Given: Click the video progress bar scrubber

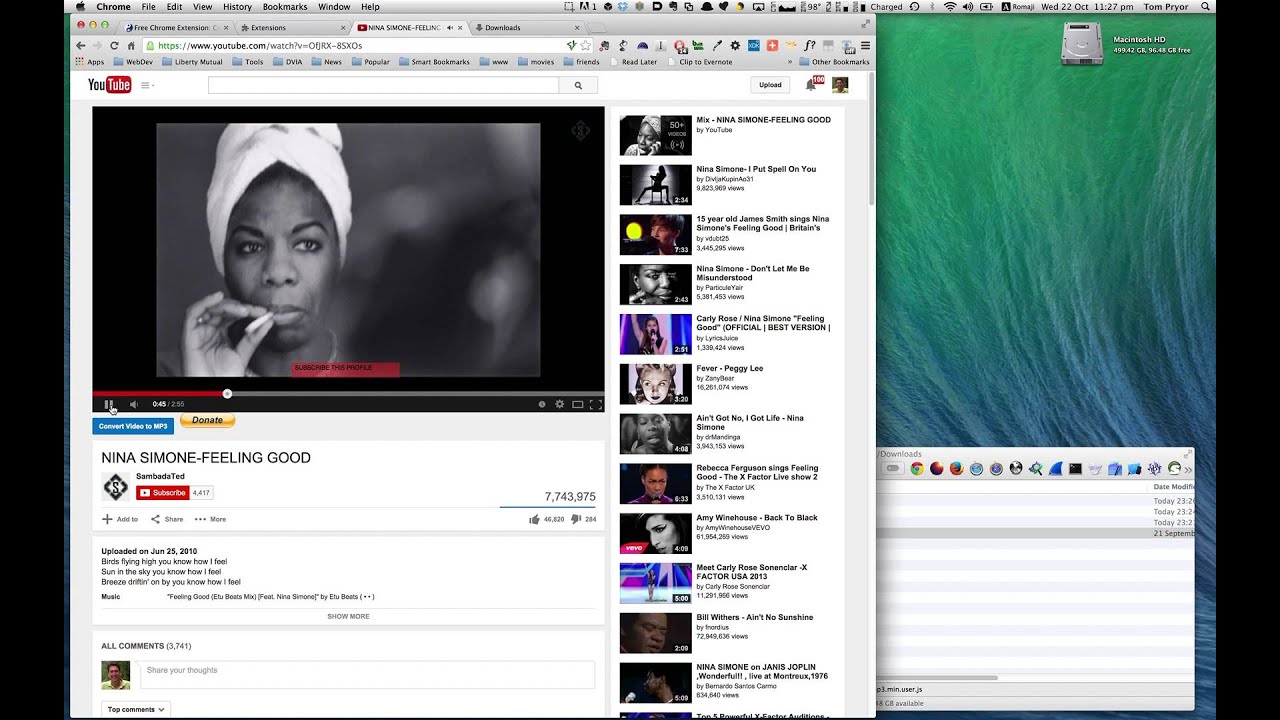Looking at the screenshot, I should [227, 394].
